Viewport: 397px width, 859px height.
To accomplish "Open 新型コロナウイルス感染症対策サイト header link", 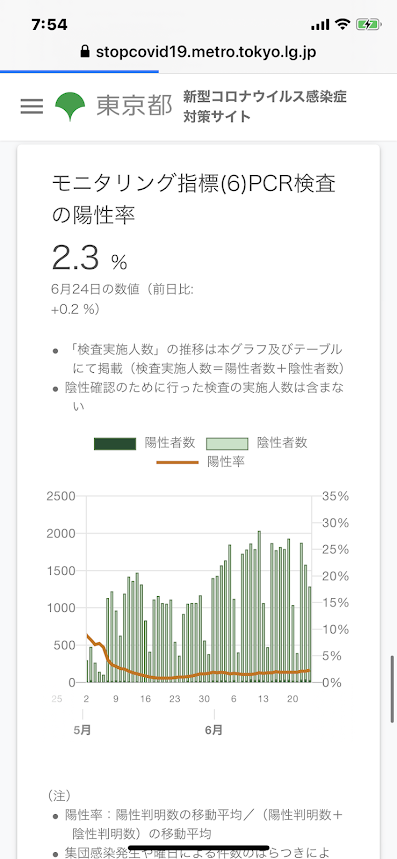I will pyautogui.click(x=265, y=106).
